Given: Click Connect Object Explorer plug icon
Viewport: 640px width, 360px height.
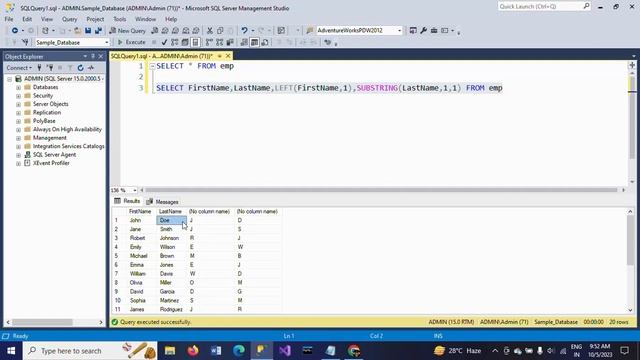Looking at the screenshot, I should click(40, 68).
